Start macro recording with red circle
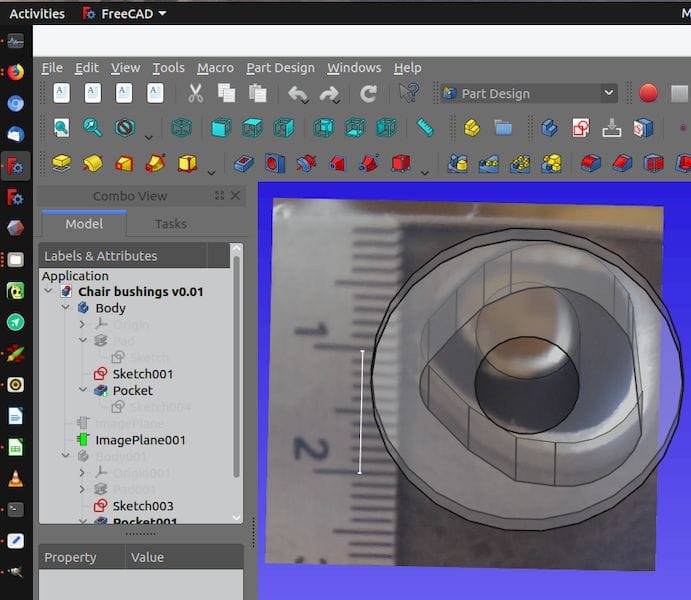The width and height of the screenshot is (691, 600). click(648, 94)
